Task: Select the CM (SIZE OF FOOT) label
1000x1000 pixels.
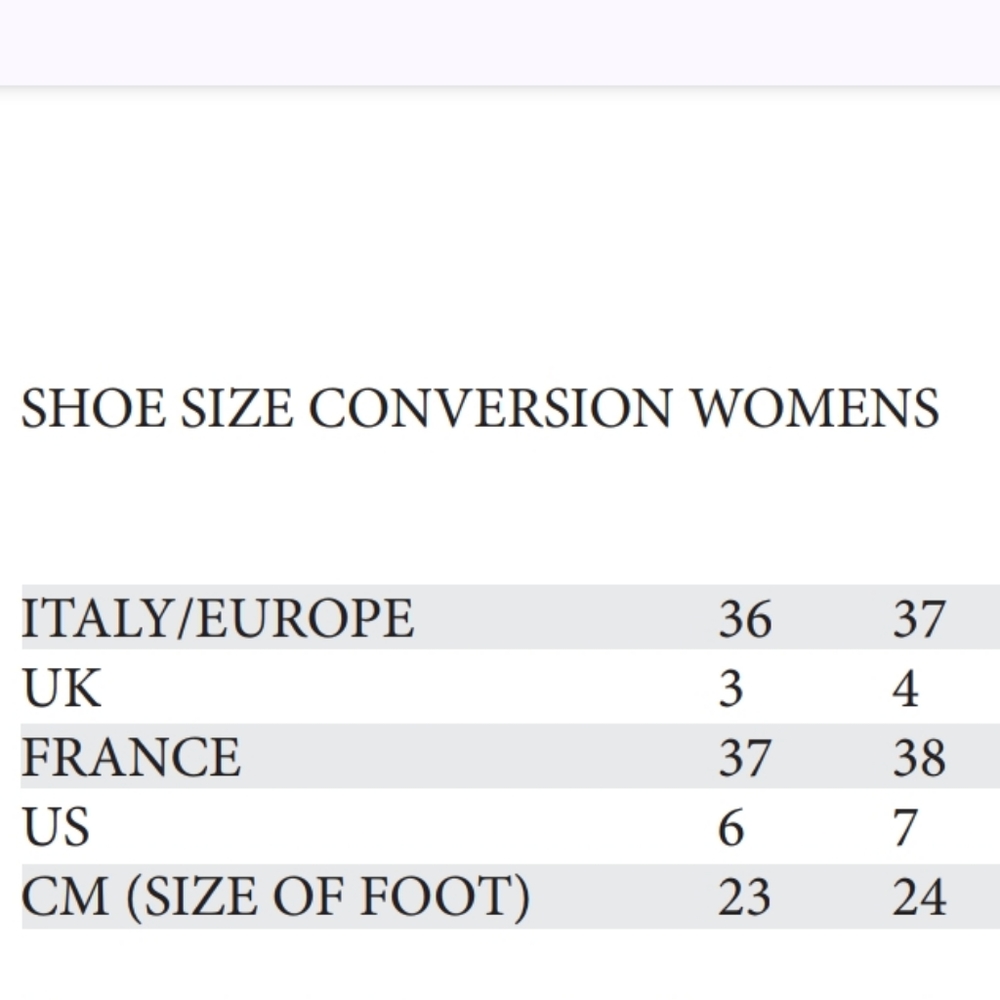Action: (x=275, y=897)
